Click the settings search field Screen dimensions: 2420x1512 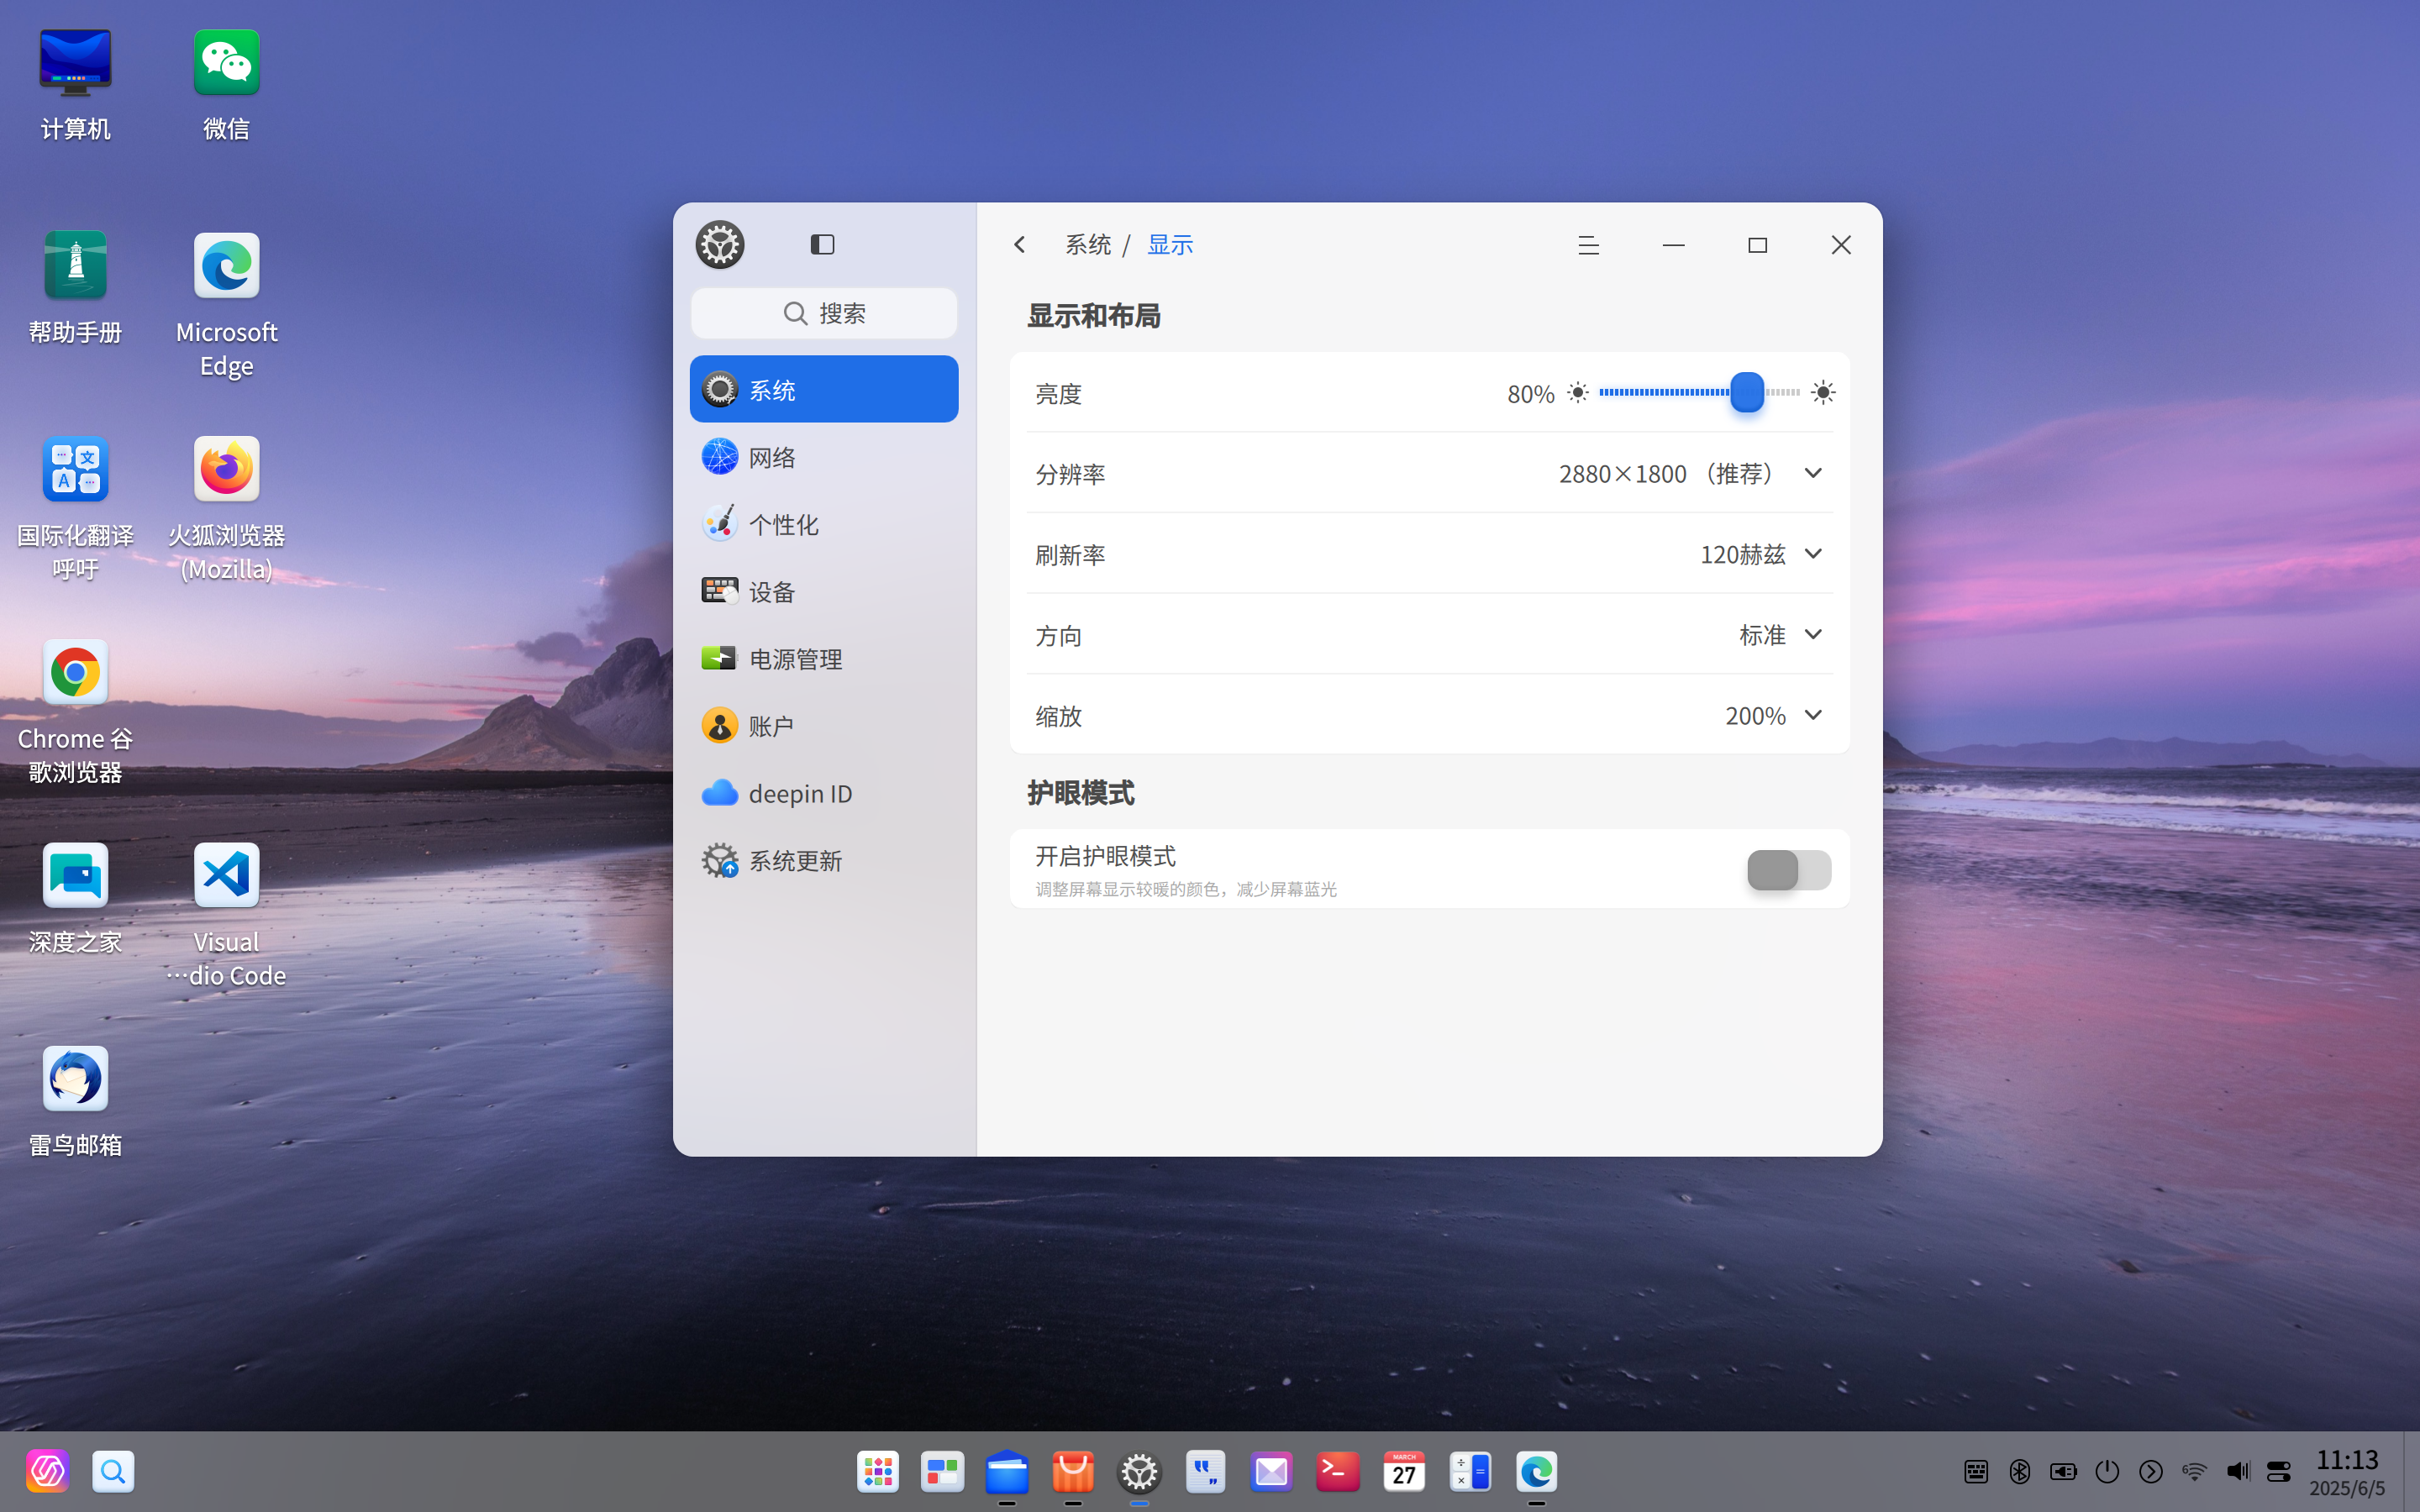824,313
